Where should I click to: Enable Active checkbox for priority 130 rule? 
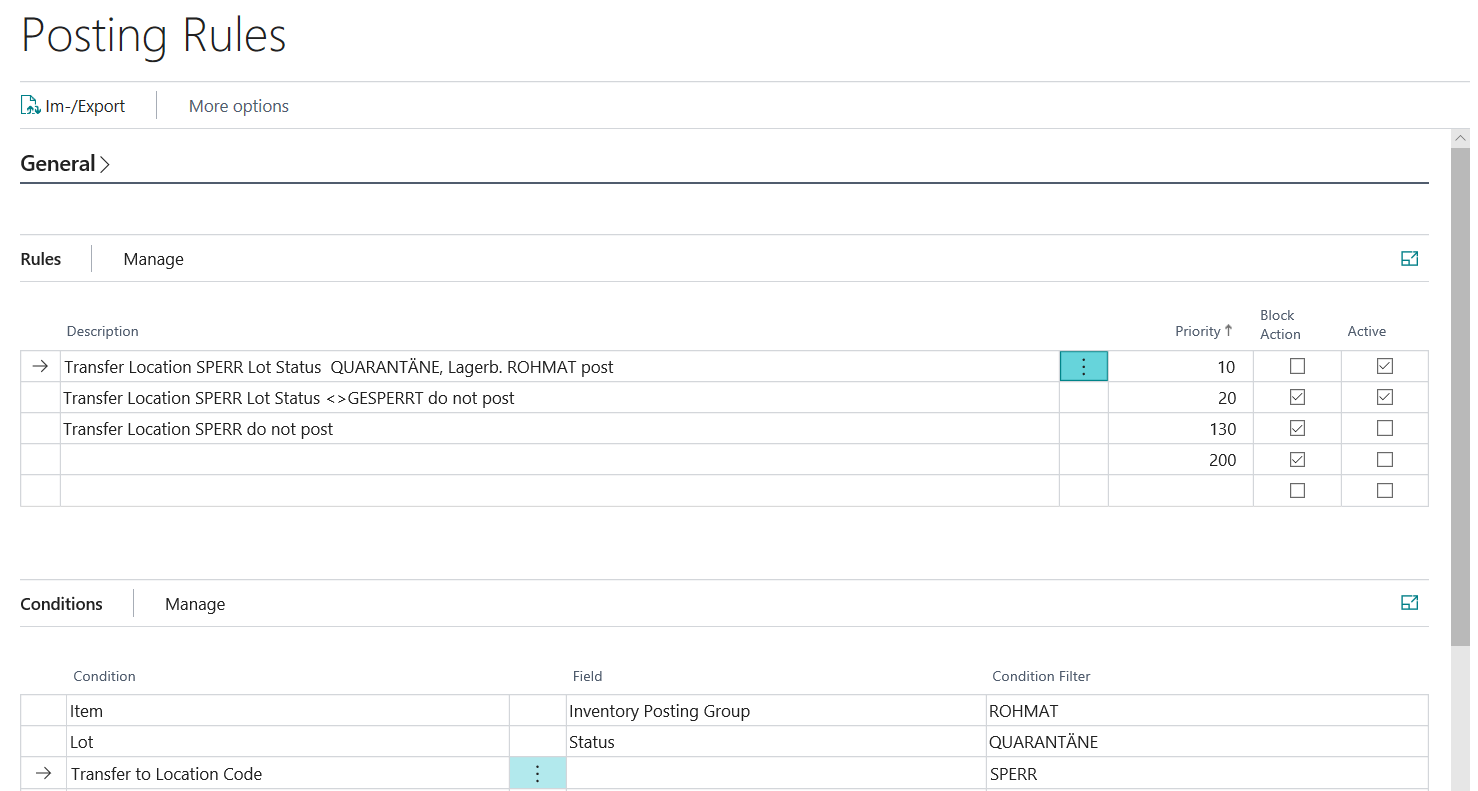(x=1385, y=429)
